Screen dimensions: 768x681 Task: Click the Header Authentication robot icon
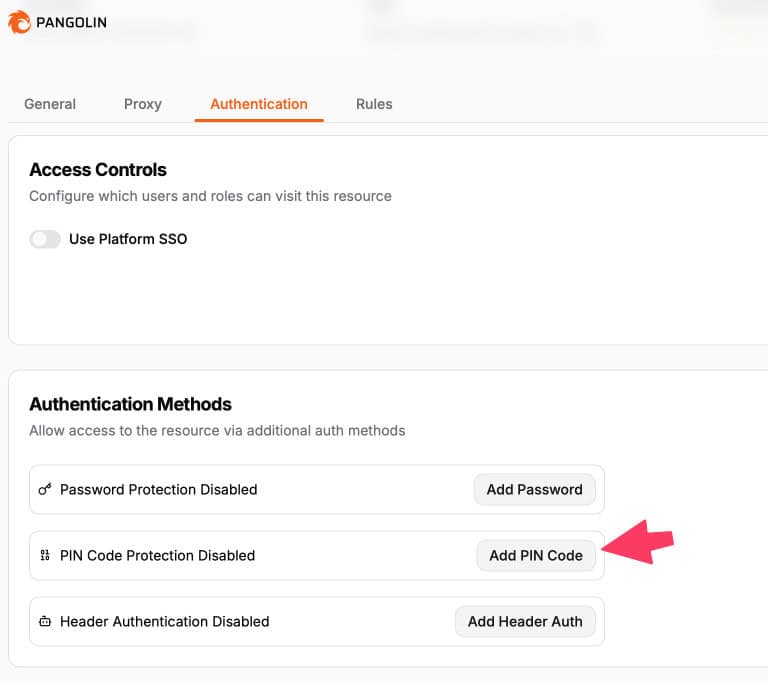coord(45,621)
